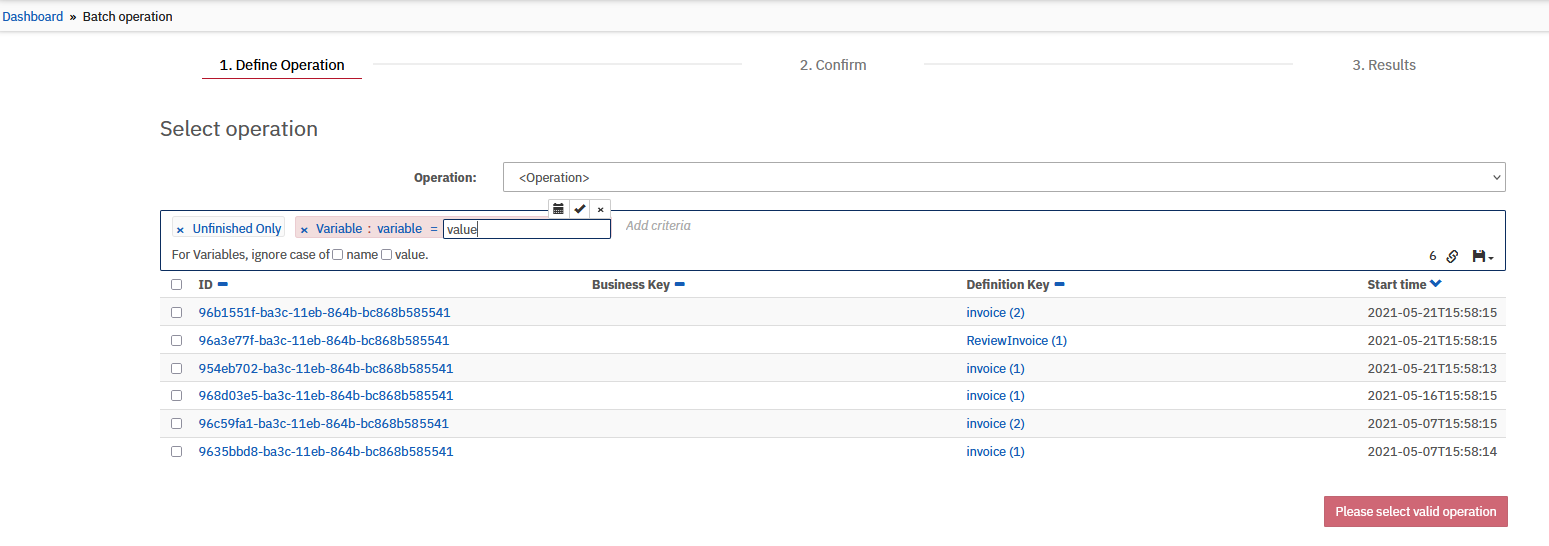Go to the 2. Confirm step
The image size is (1549, 546).
pos(833,65)
